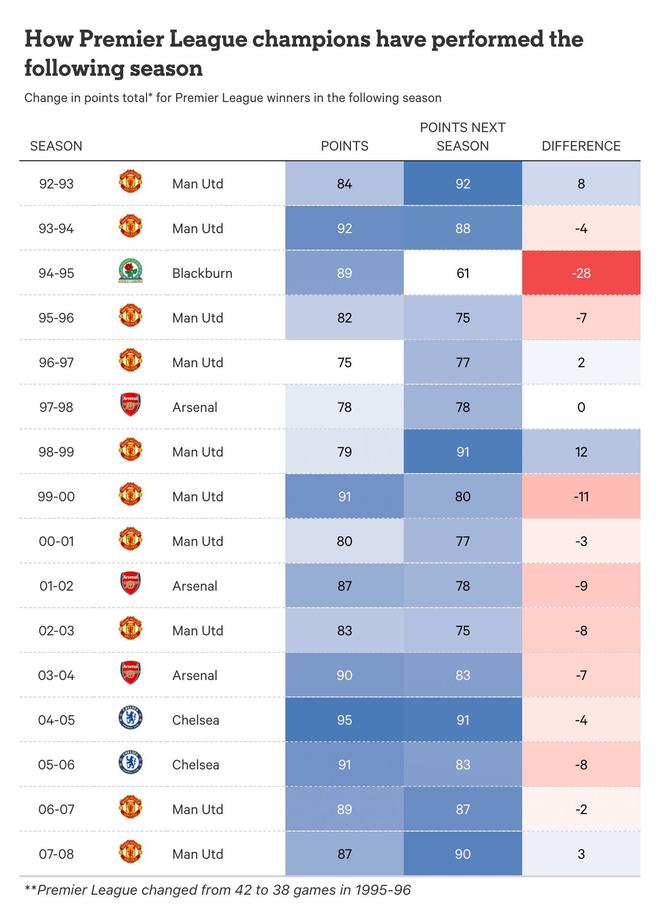The width and height of the screenshot is (660, 919).
Task: Click Chelsea crest in 05-06 row
Action: 130,764
